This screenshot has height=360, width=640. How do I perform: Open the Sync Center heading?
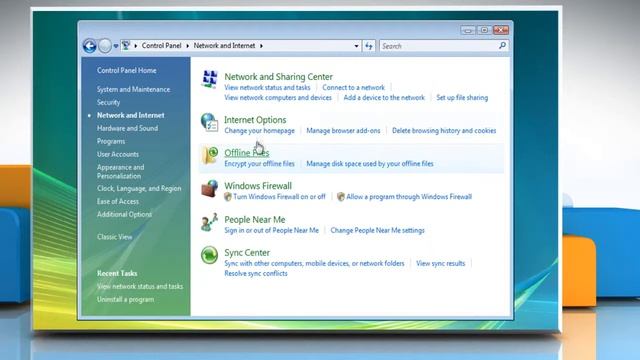[247, 253]
